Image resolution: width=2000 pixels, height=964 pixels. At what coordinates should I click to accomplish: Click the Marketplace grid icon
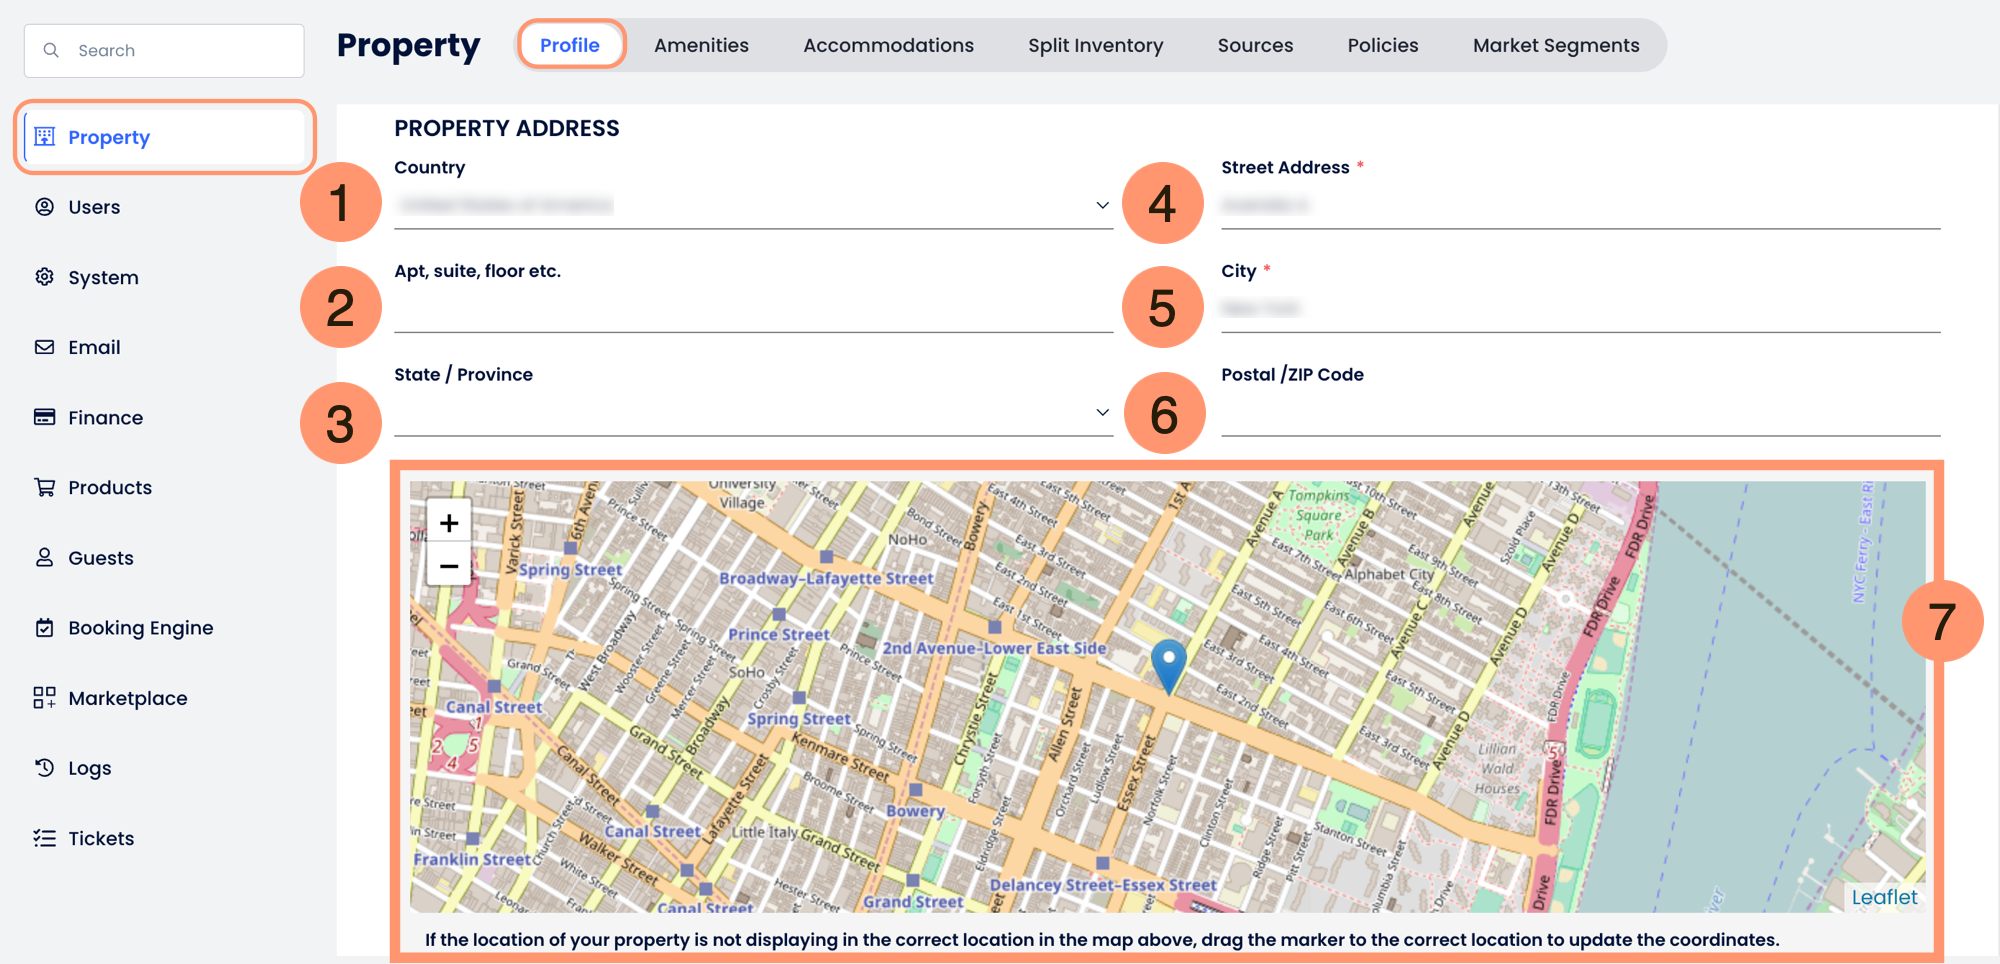pos(45,698)
